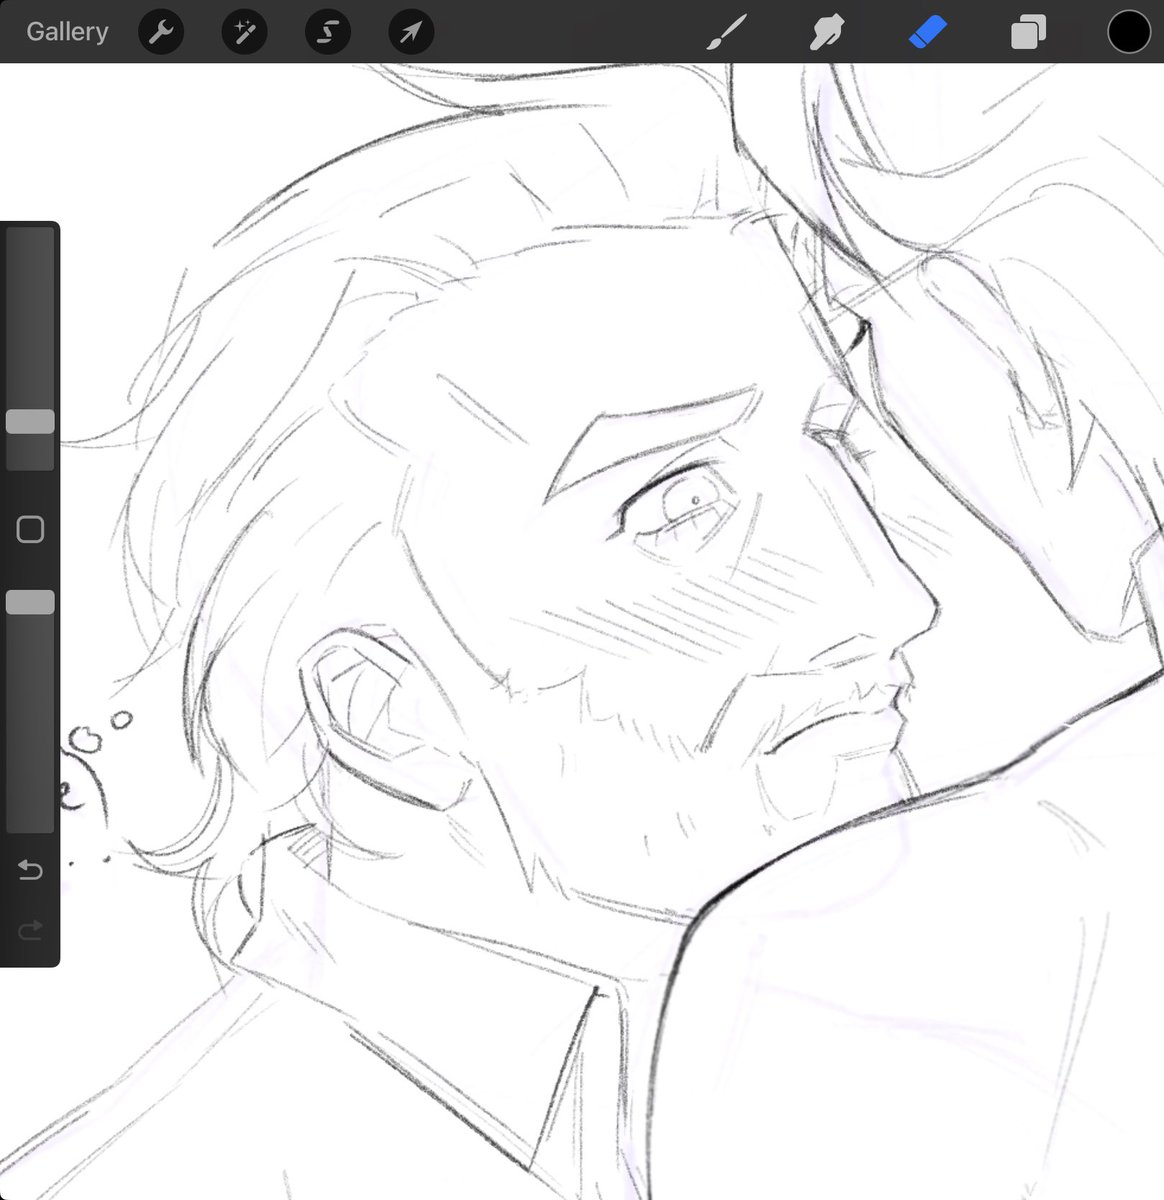1164x1200 pixels.
Task: Open the Actions wrench menu
Action: coord(160,33)
